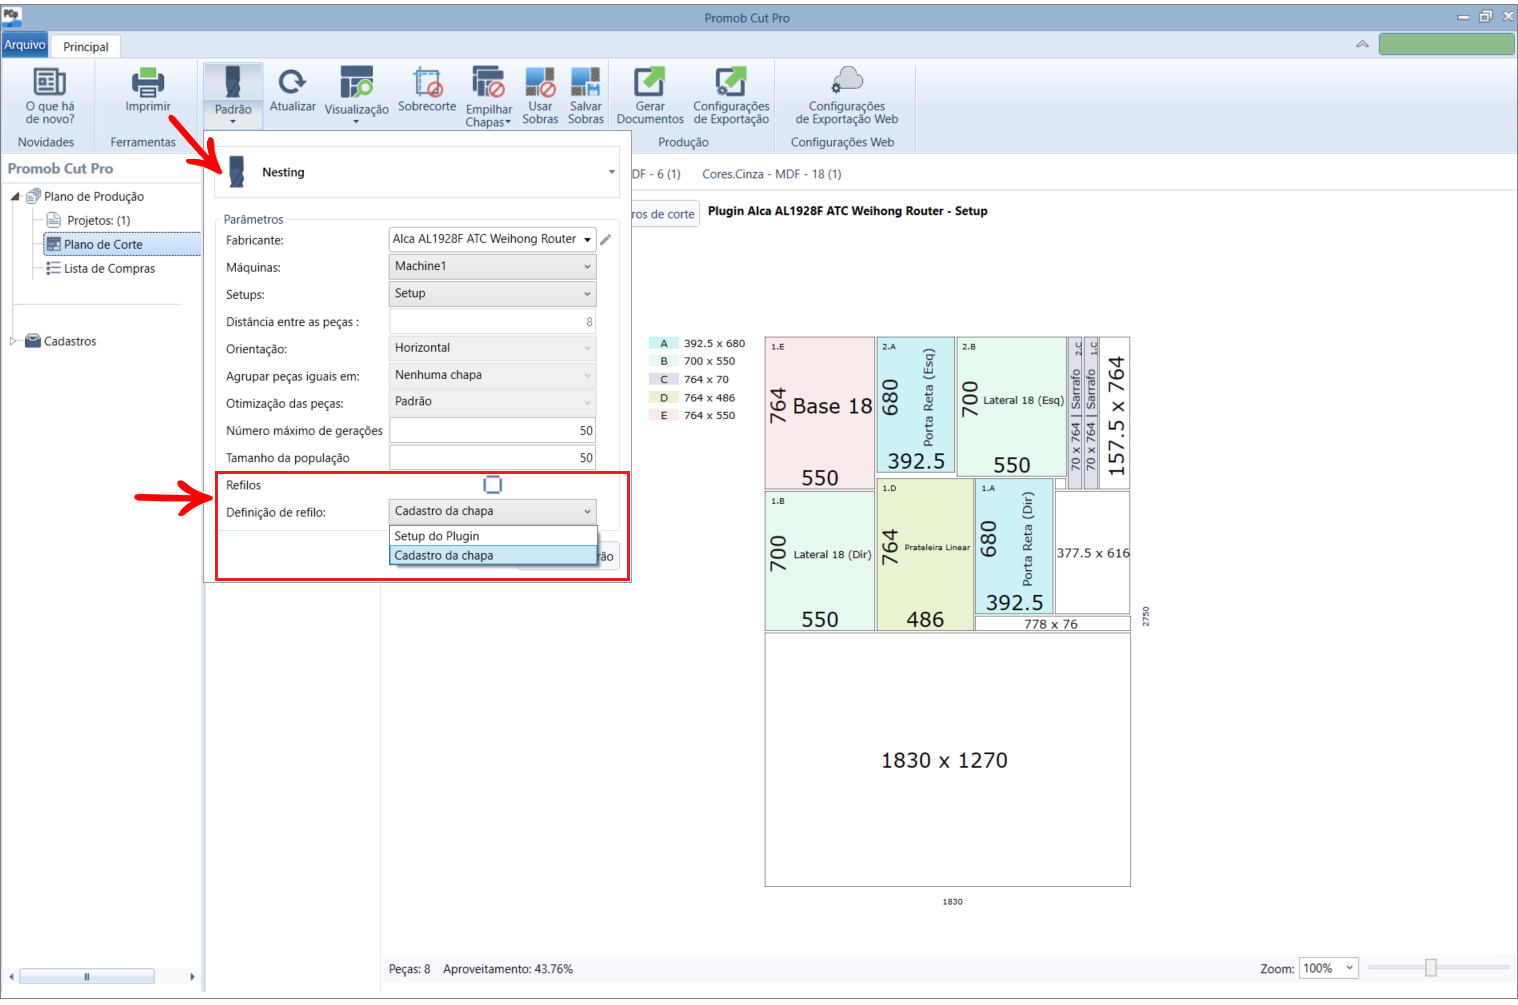Click the Lista de Compras list icon
1518x1005 pixels.
[x=54, y=268]
